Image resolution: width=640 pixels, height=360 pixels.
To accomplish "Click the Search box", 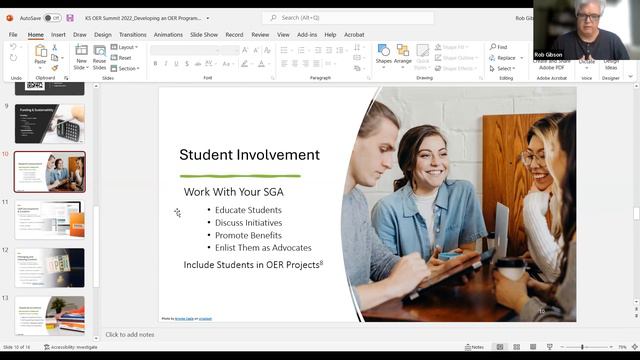I will (x=348, y=18).
